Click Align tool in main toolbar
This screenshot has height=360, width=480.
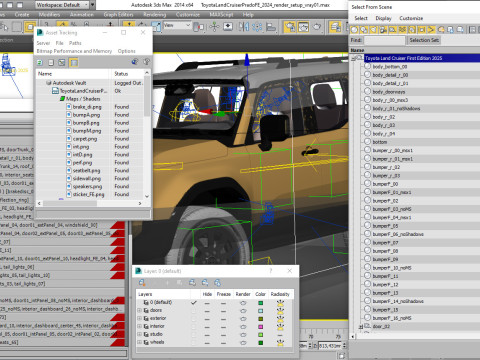271,27
